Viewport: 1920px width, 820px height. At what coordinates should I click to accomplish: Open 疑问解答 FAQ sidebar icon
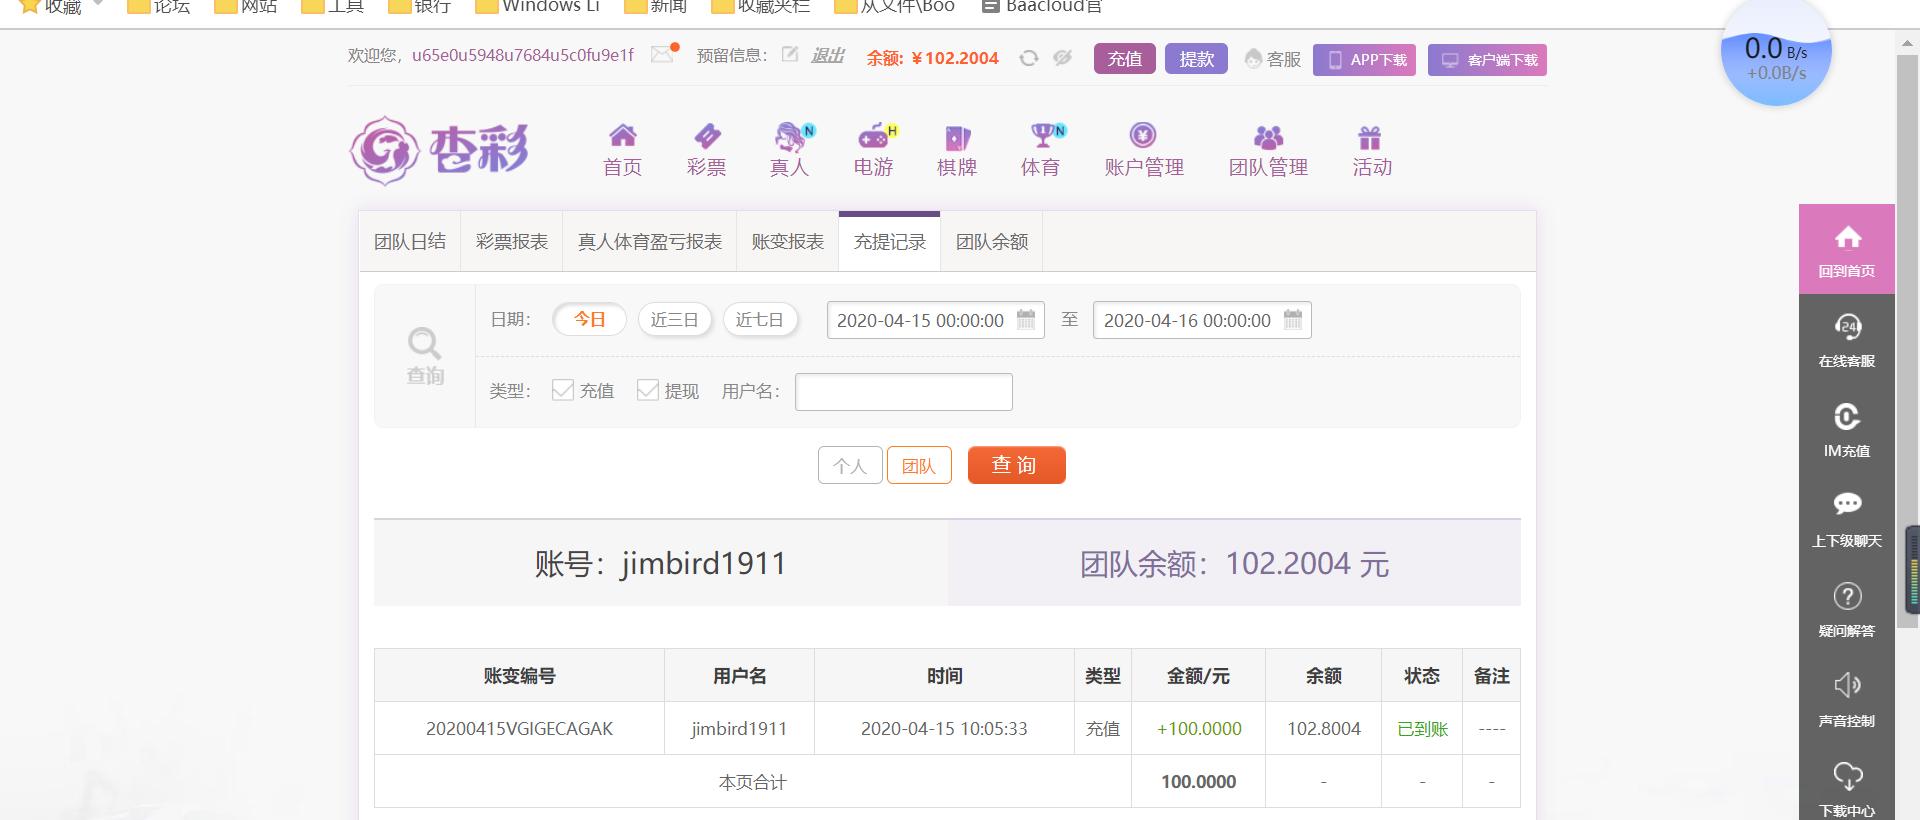(x=1847, y=610)
